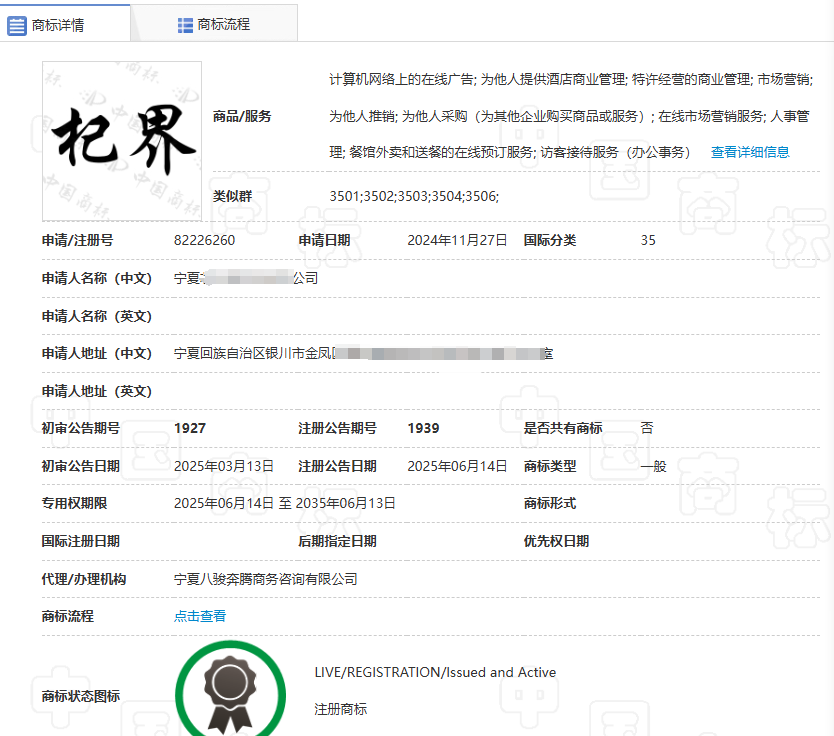Click the 类似群 codes starting with 3501
This screenshot has height=736, width=834.
click(x=414, y=196)
